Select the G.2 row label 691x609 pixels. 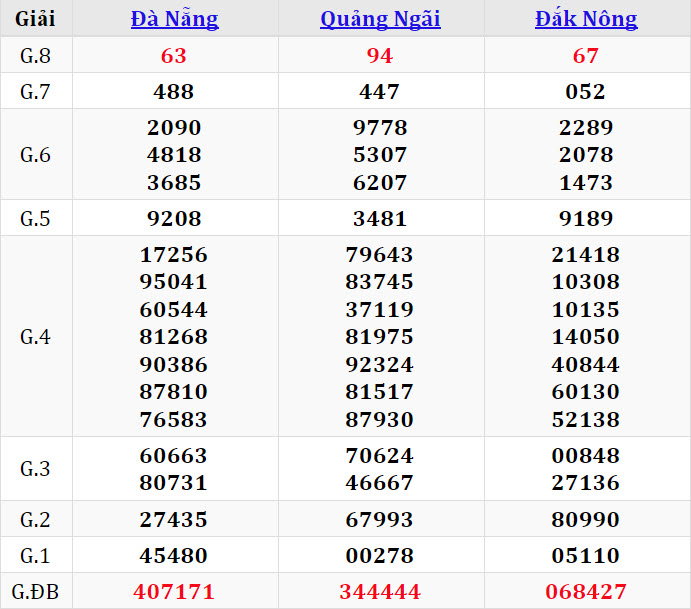click(x=35, y=520)
